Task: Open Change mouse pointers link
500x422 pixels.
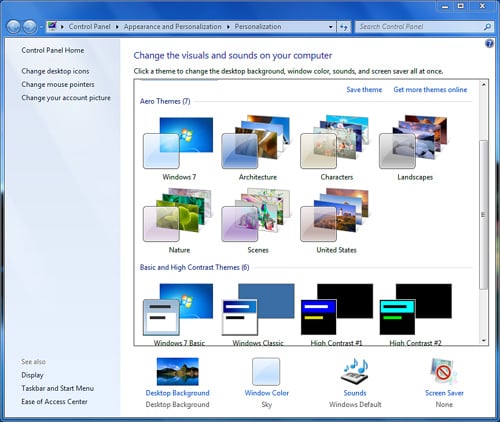Action: click(58, 85)
